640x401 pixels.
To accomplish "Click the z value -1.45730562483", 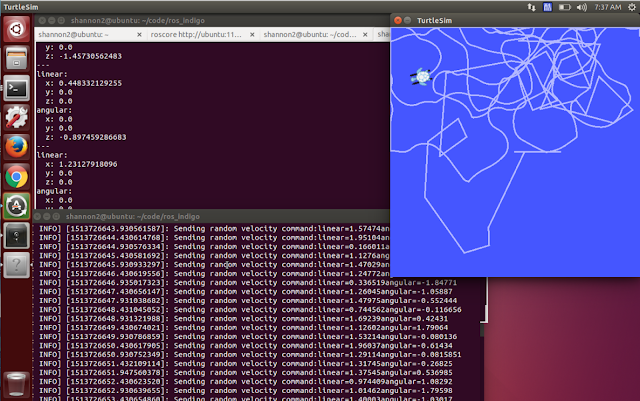I will pos(90,56).
